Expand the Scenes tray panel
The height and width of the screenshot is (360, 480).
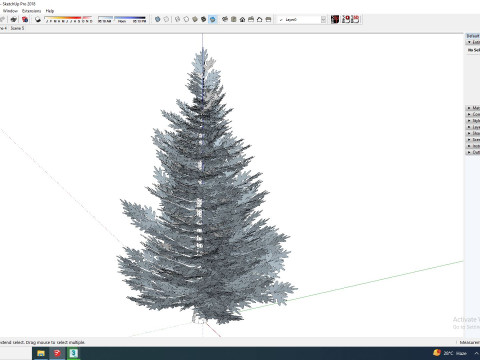(x=473, y=140)
